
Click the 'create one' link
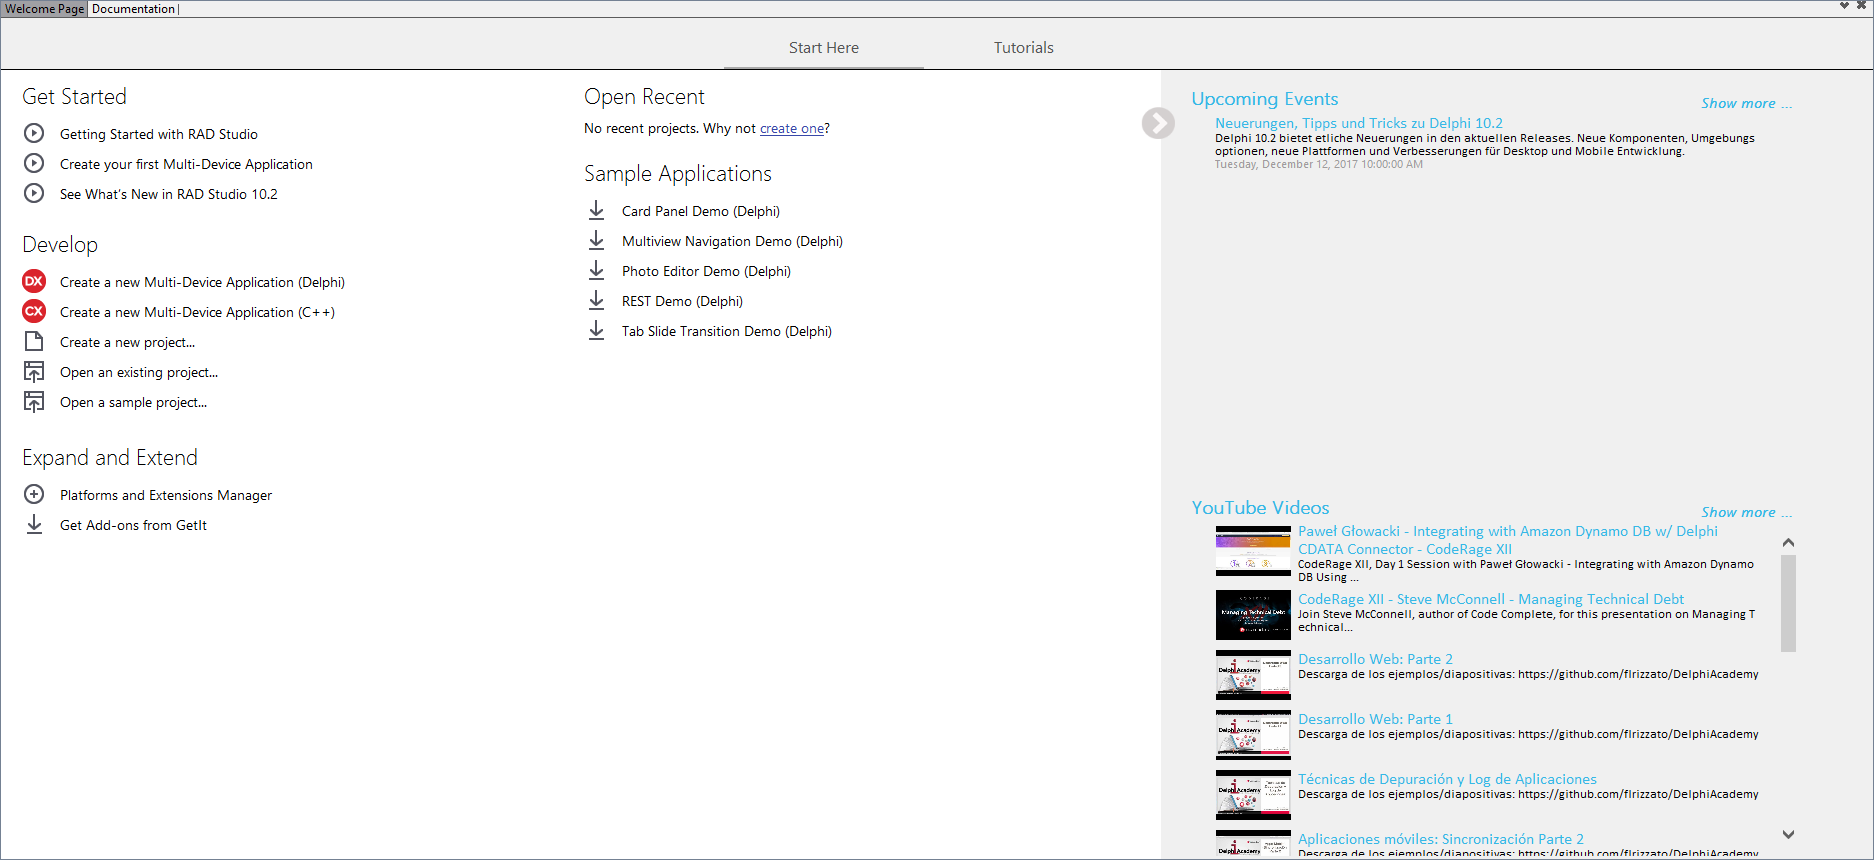(792, 128)
